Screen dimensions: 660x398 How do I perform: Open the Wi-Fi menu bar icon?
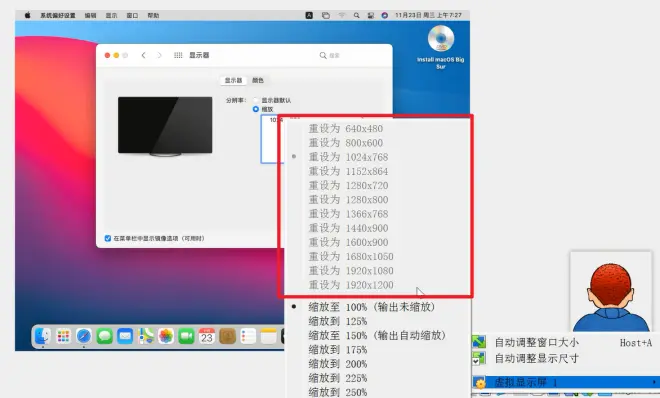pos(341,15)
